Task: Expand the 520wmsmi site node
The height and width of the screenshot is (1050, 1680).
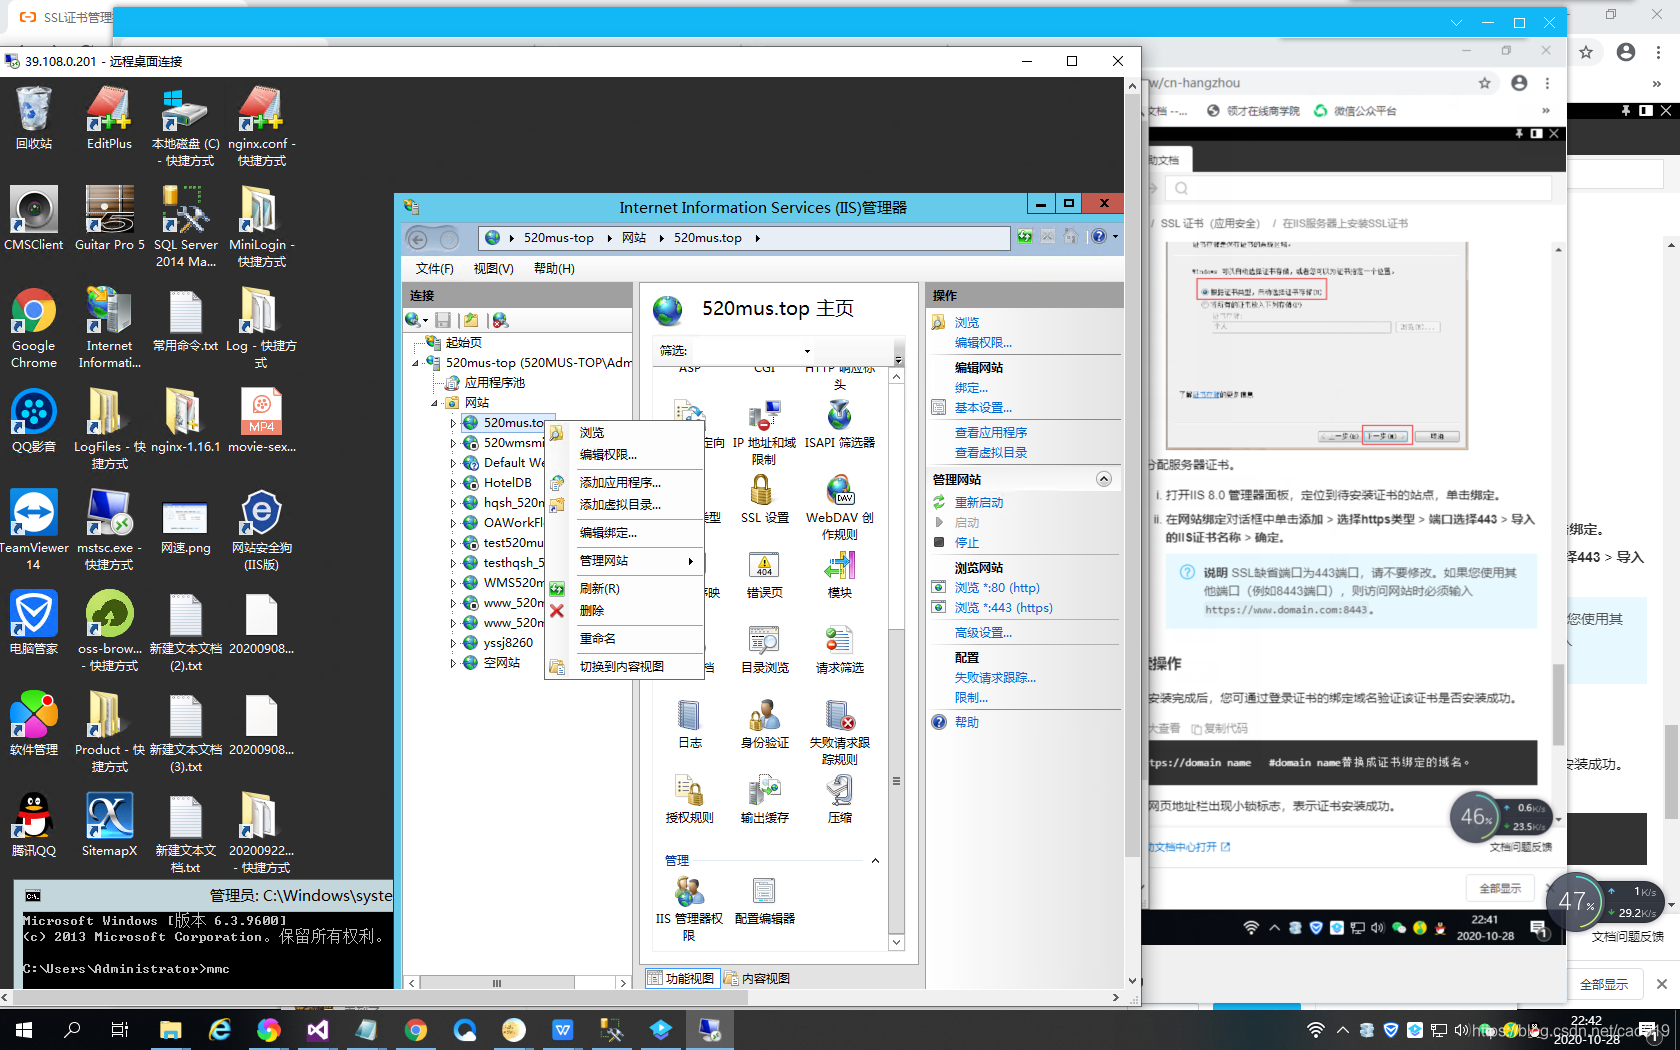Action: pyautogui.click(x=453, y=443)
